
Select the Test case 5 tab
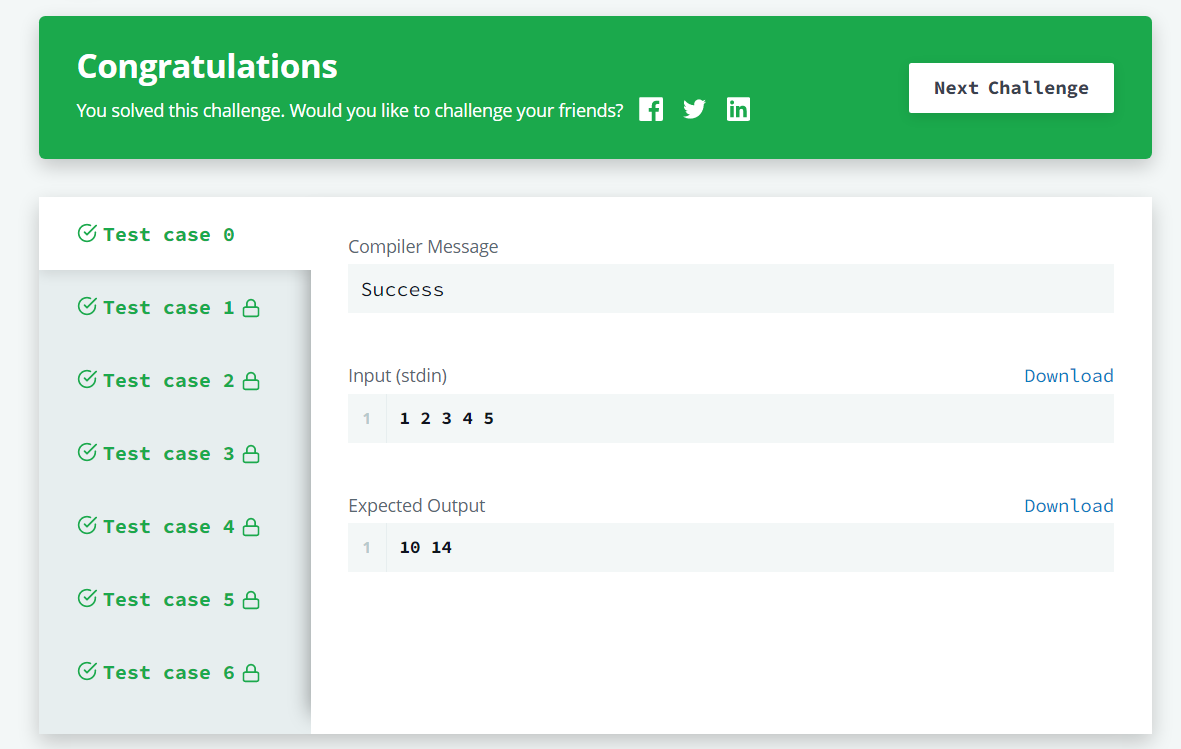(175, 599)
